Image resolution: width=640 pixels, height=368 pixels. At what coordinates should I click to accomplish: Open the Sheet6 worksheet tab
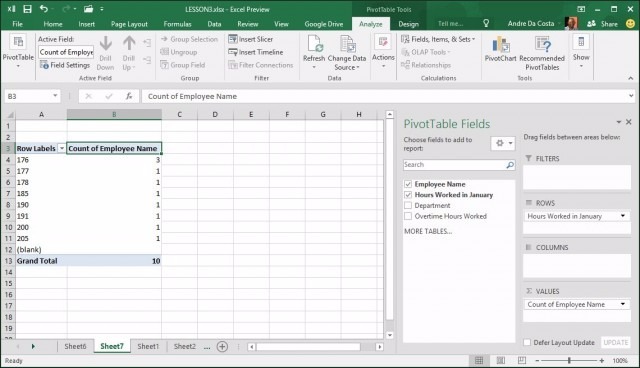(75, 346)
